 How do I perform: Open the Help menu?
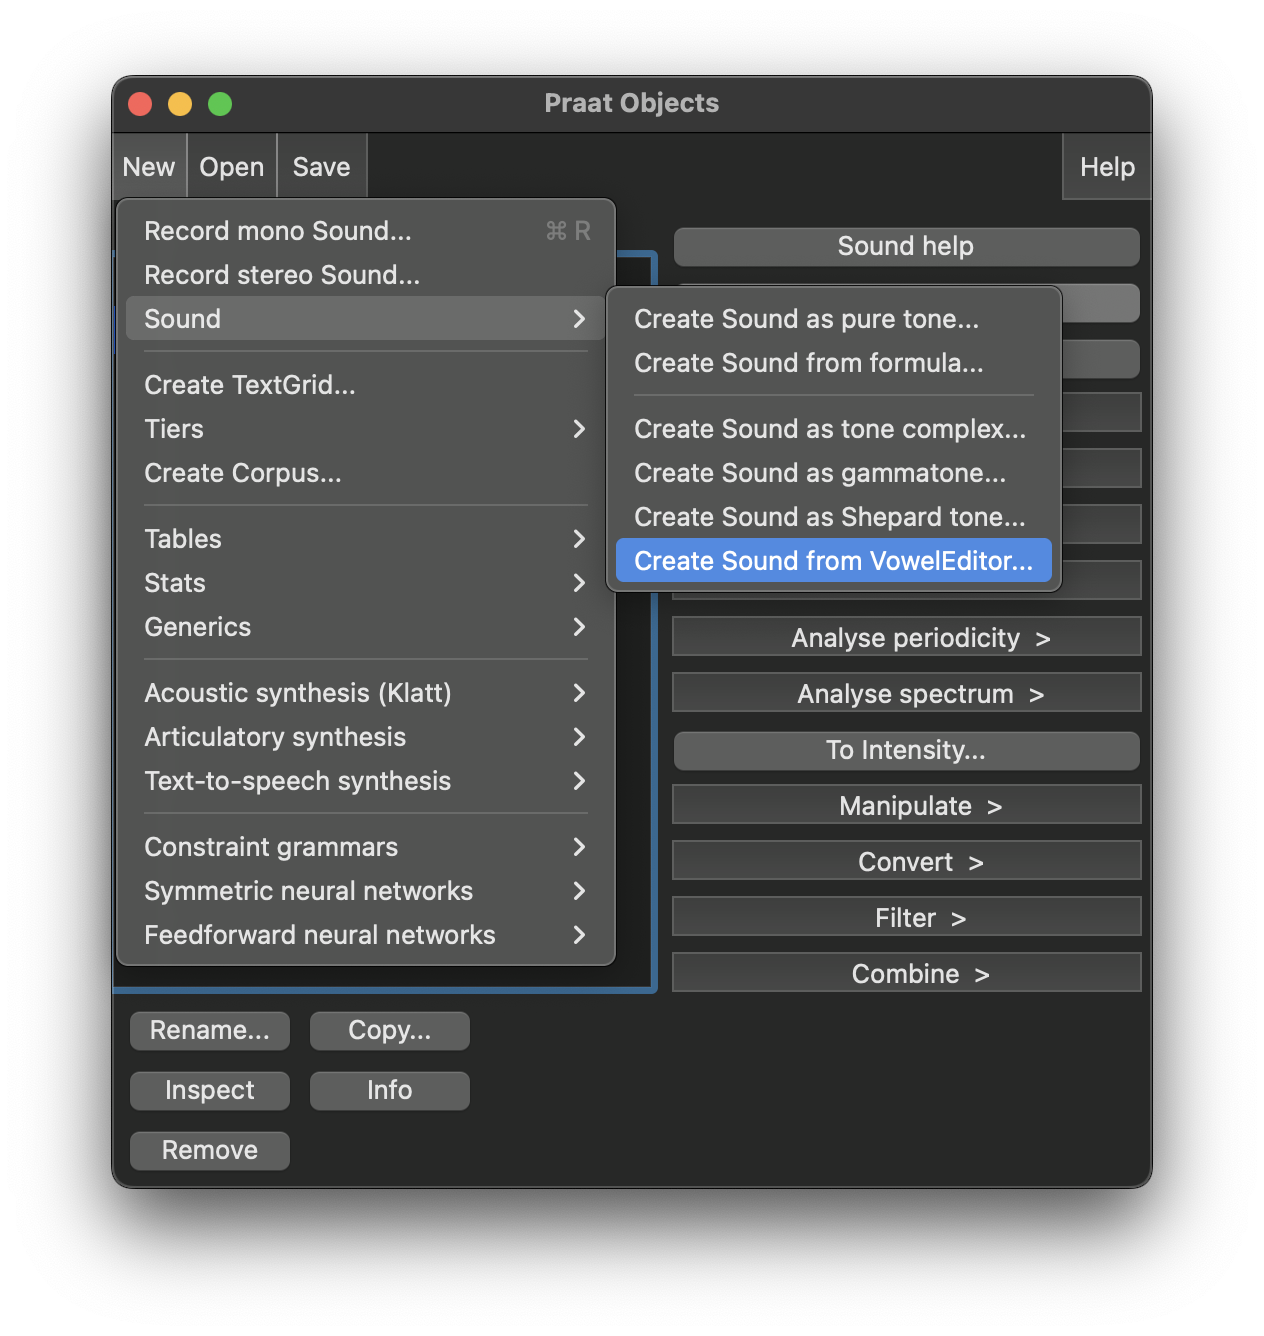point(1107,167)
